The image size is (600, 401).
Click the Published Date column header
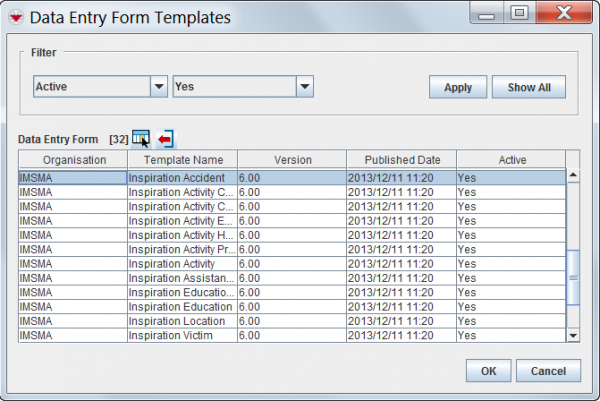(402, 160)
